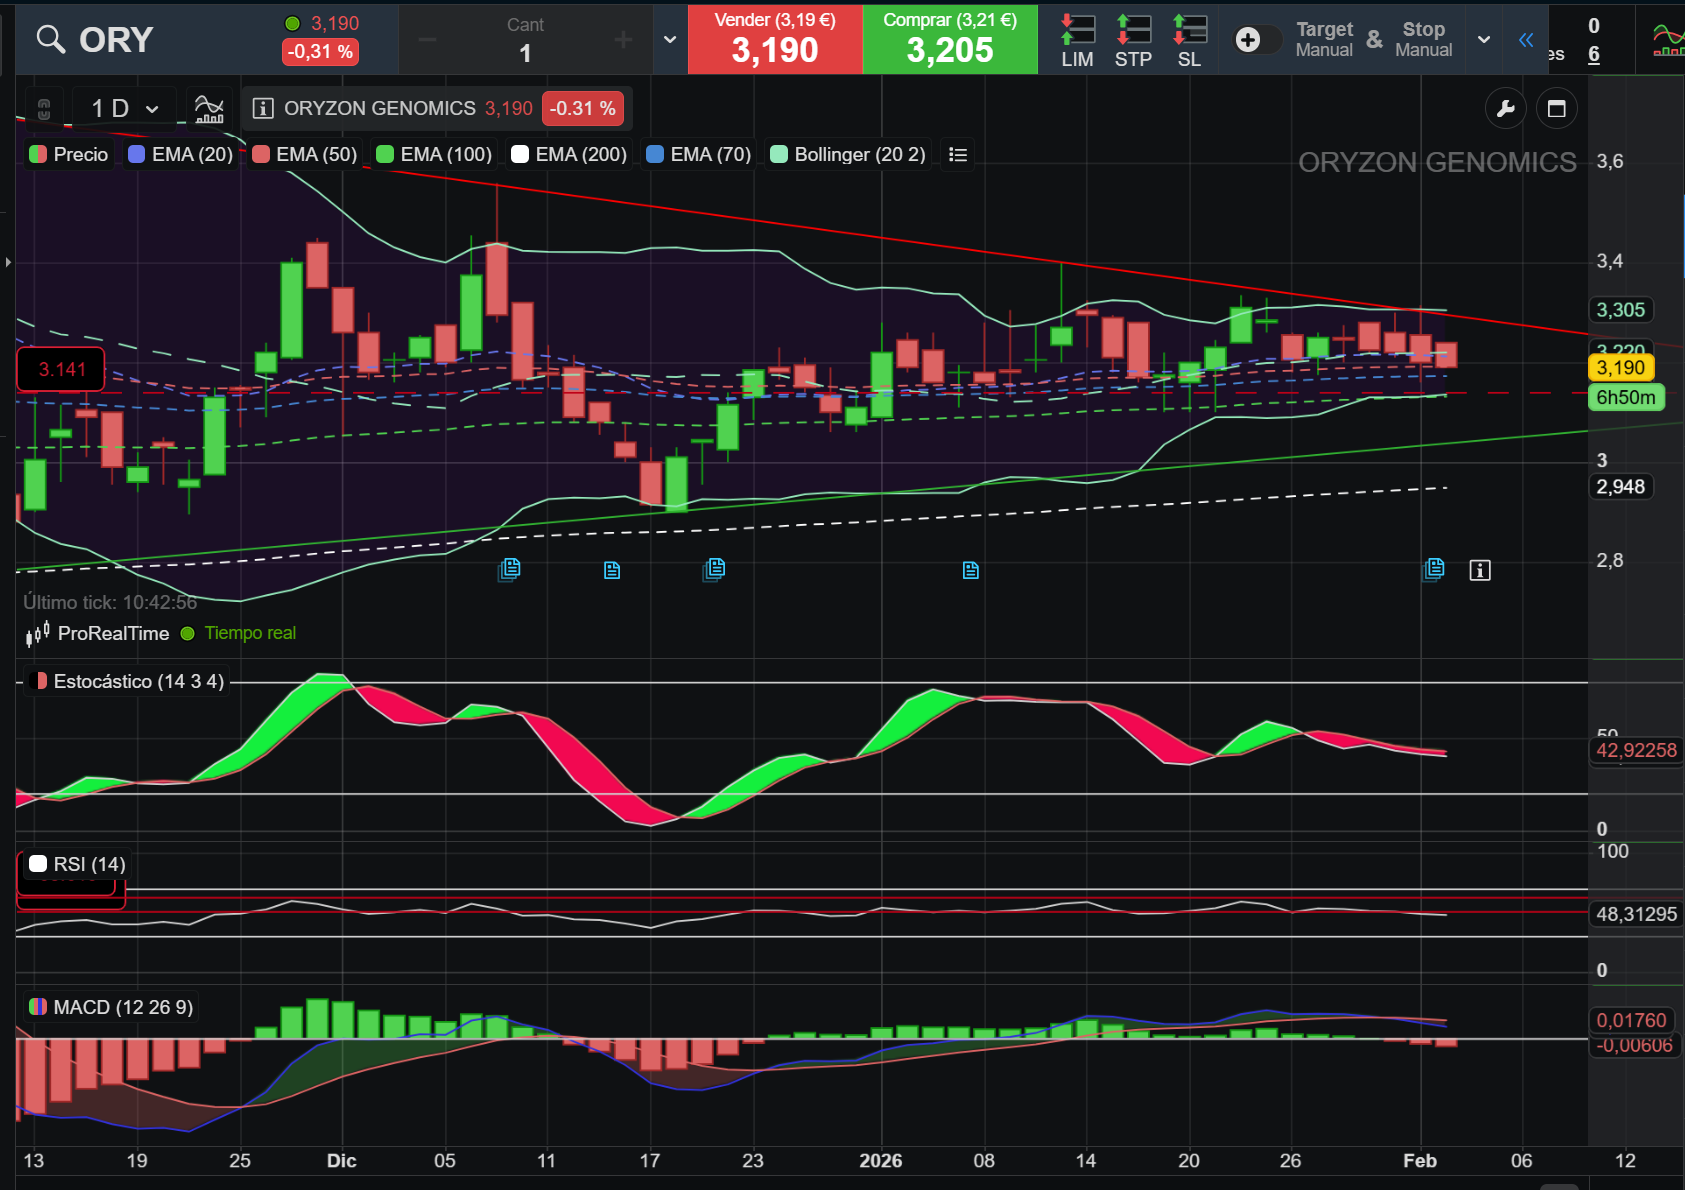Open the indicator list icon after Bollinger
Viewport: 1685px width, 1190px height.
point(958,154)
